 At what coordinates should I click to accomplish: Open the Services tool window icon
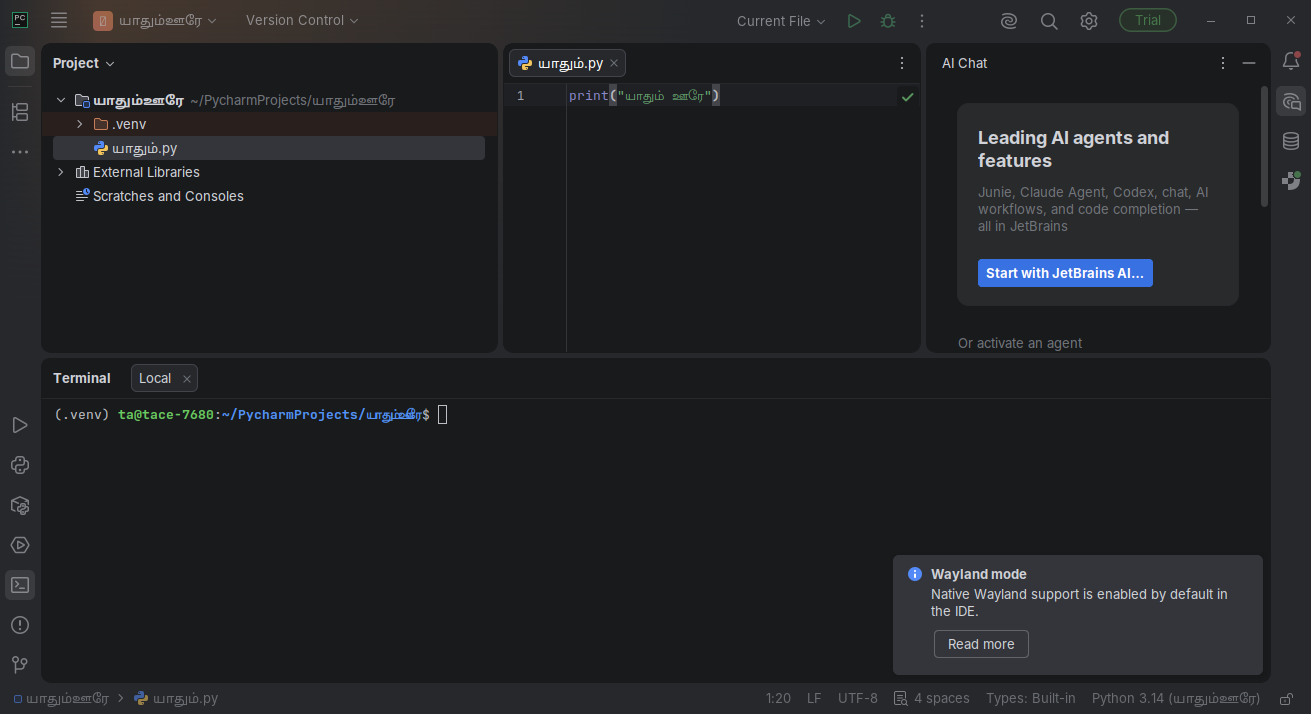(x=20, y=545)
